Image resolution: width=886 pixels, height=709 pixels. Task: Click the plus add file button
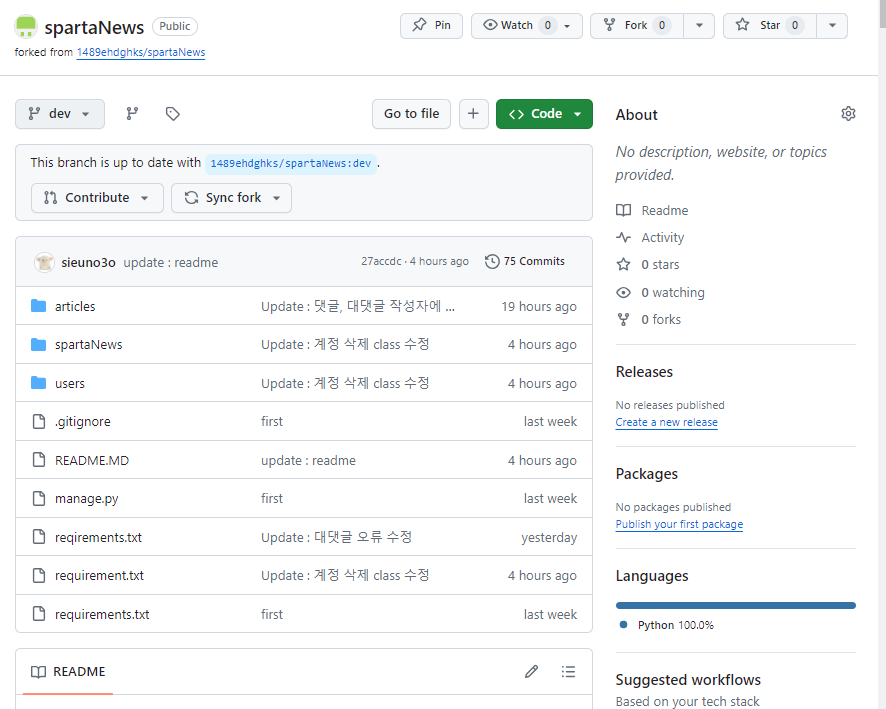pyautogui.click(x=474, y=114)
